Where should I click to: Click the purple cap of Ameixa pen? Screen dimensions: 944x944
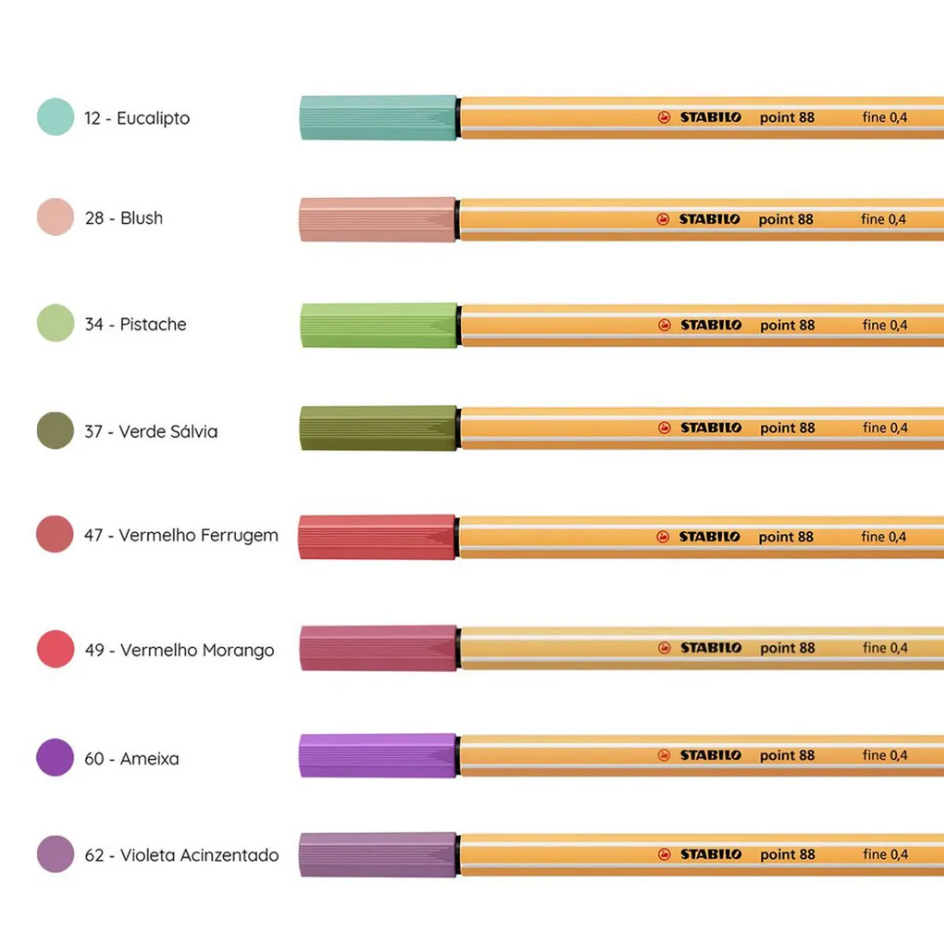(378, 756)
